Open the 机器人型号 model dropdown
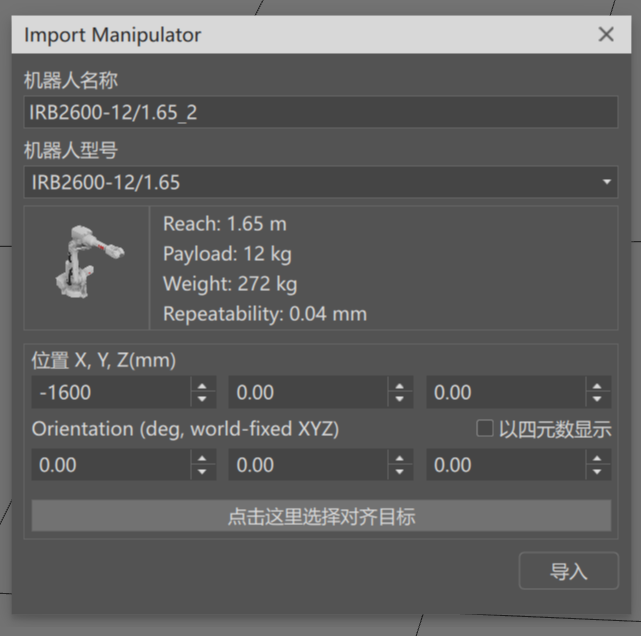 coord(321,182)
